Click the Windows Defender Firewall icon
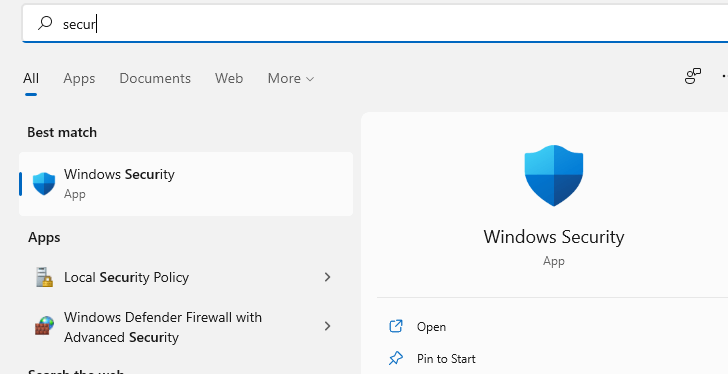Viewport: 728px width, 374px height. point(45,327)
